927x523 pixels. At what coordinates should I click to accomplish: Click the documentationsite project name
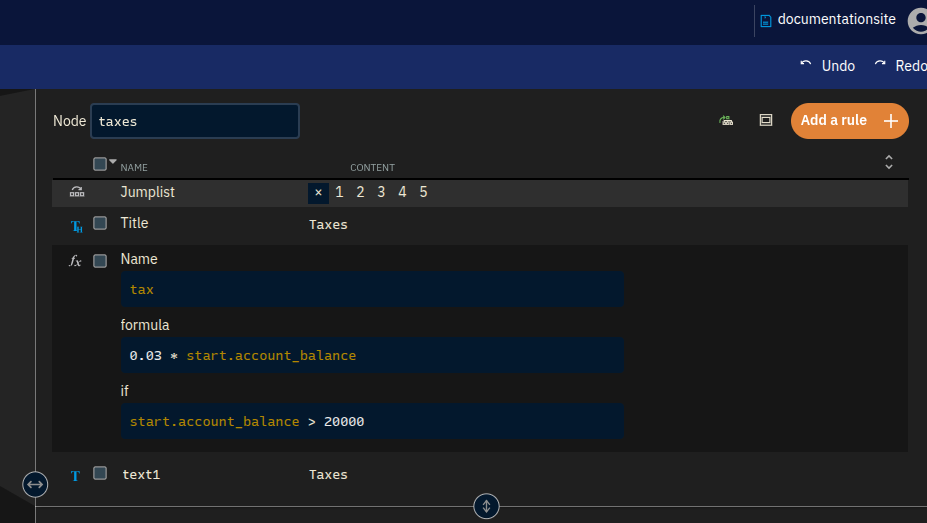point(837,20)
